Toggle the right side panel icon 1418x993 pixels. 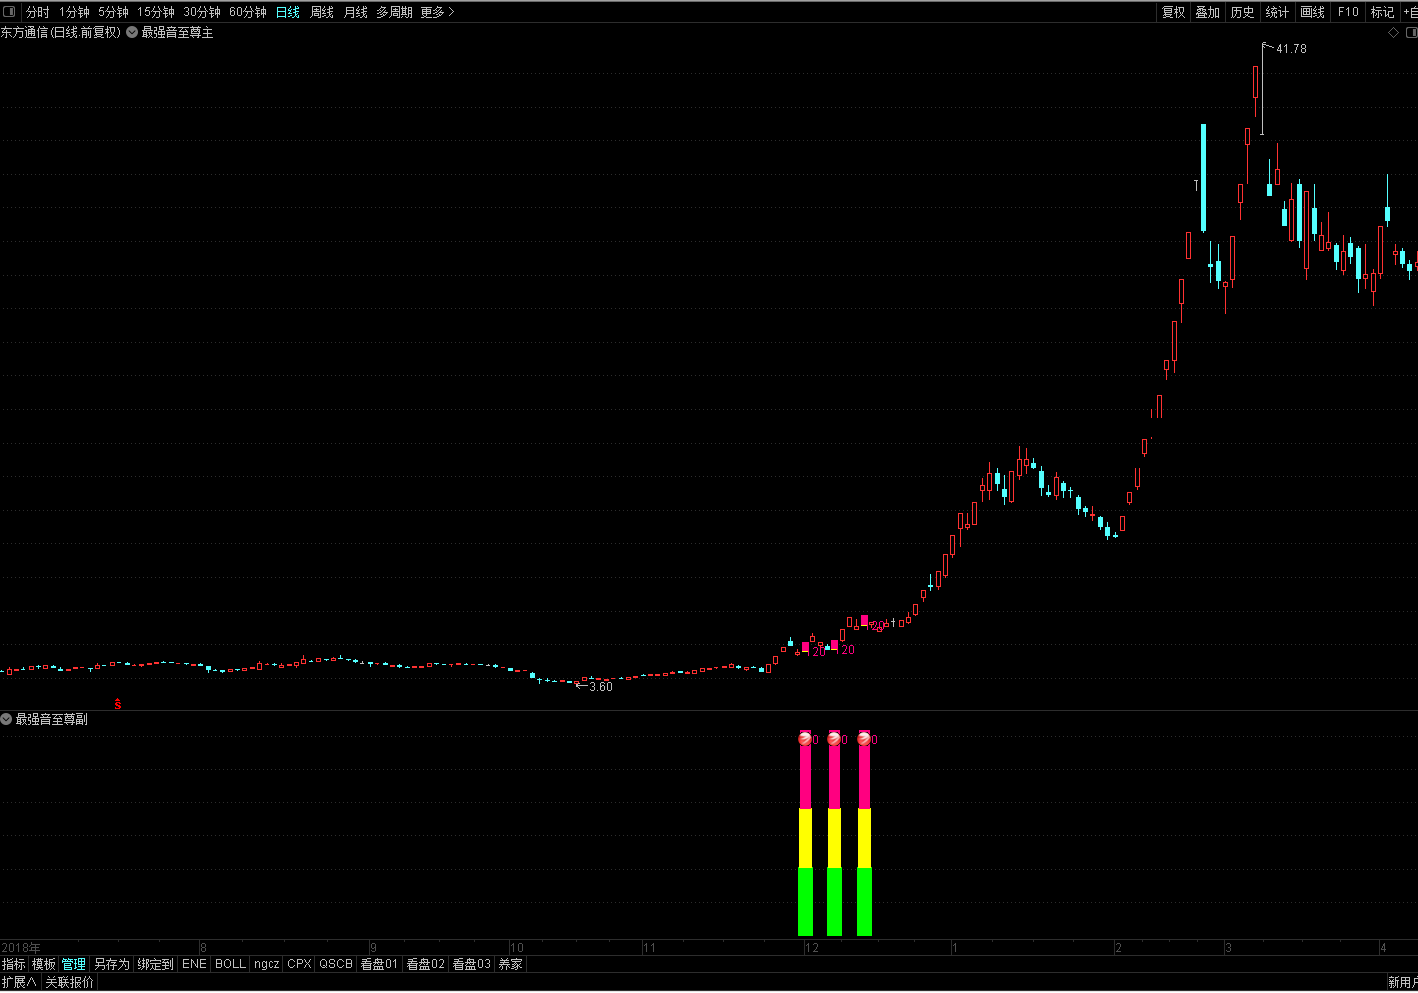click(x=1412, y=33)
